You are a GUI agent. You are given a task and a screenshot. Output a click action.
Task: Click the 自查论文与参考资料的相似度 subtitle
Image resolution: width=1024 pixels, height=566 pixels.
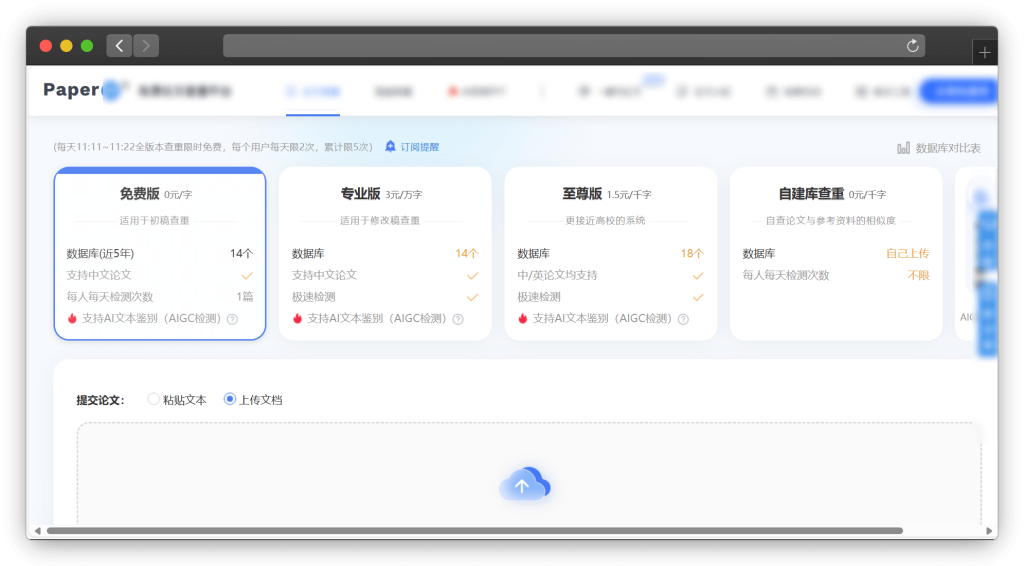point(830,221)
